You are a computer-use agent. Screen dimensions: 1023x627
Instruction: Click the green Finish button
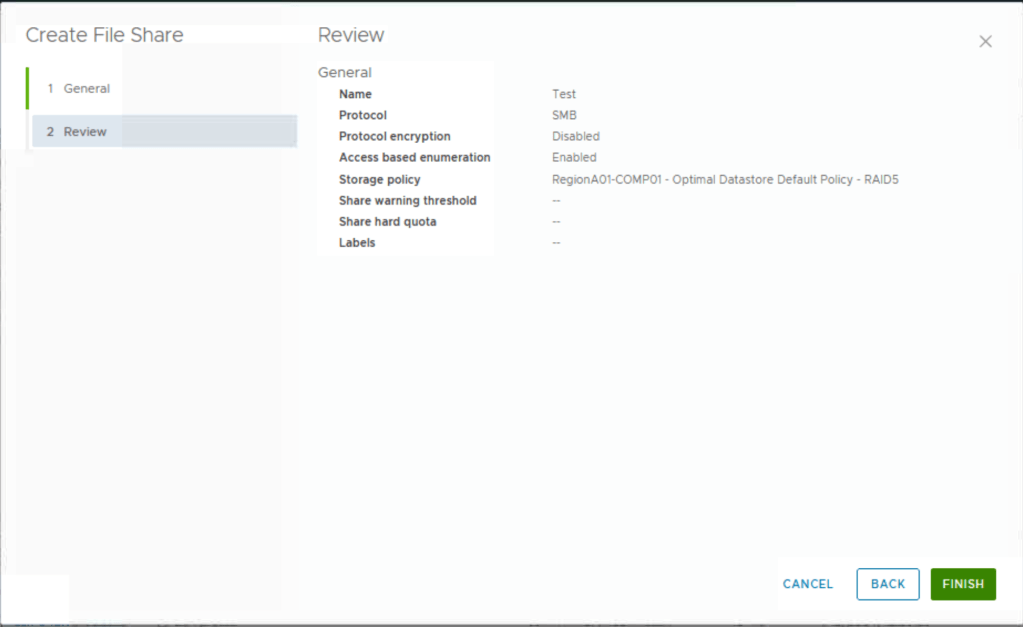pyautogui.click(x=962, y=584)
